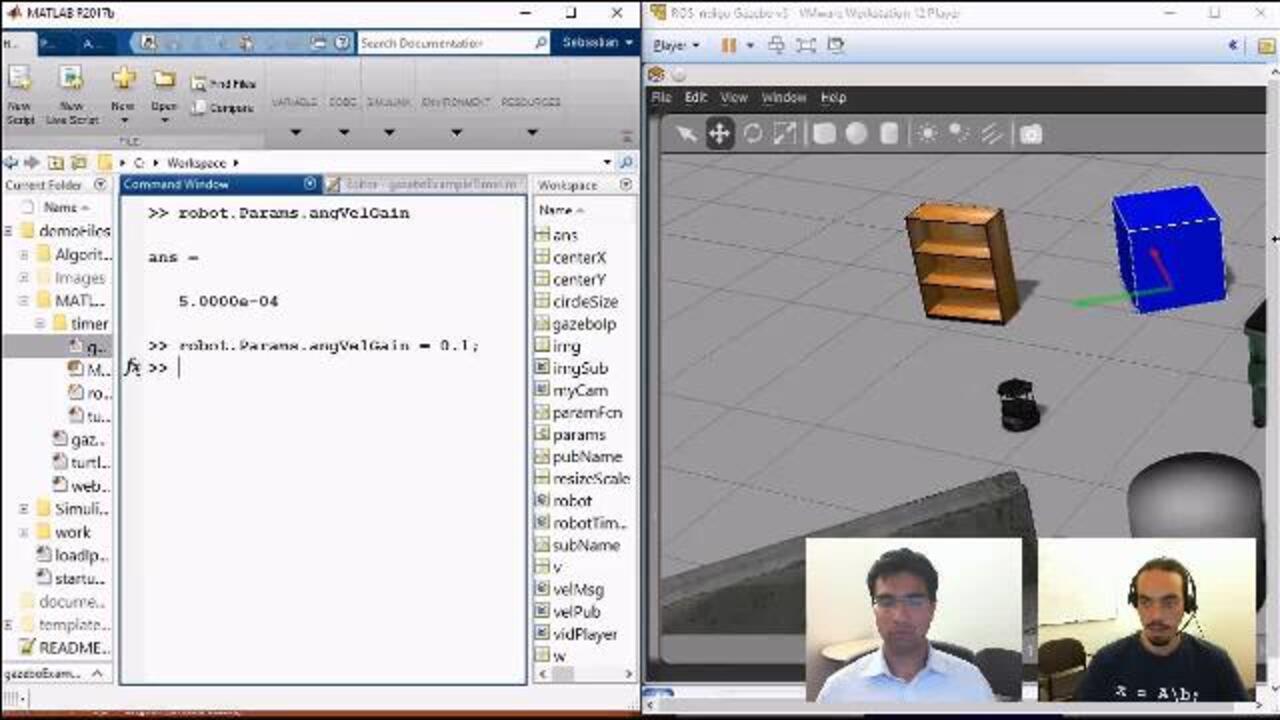Select the rotate mode tool

pos(752,134)
